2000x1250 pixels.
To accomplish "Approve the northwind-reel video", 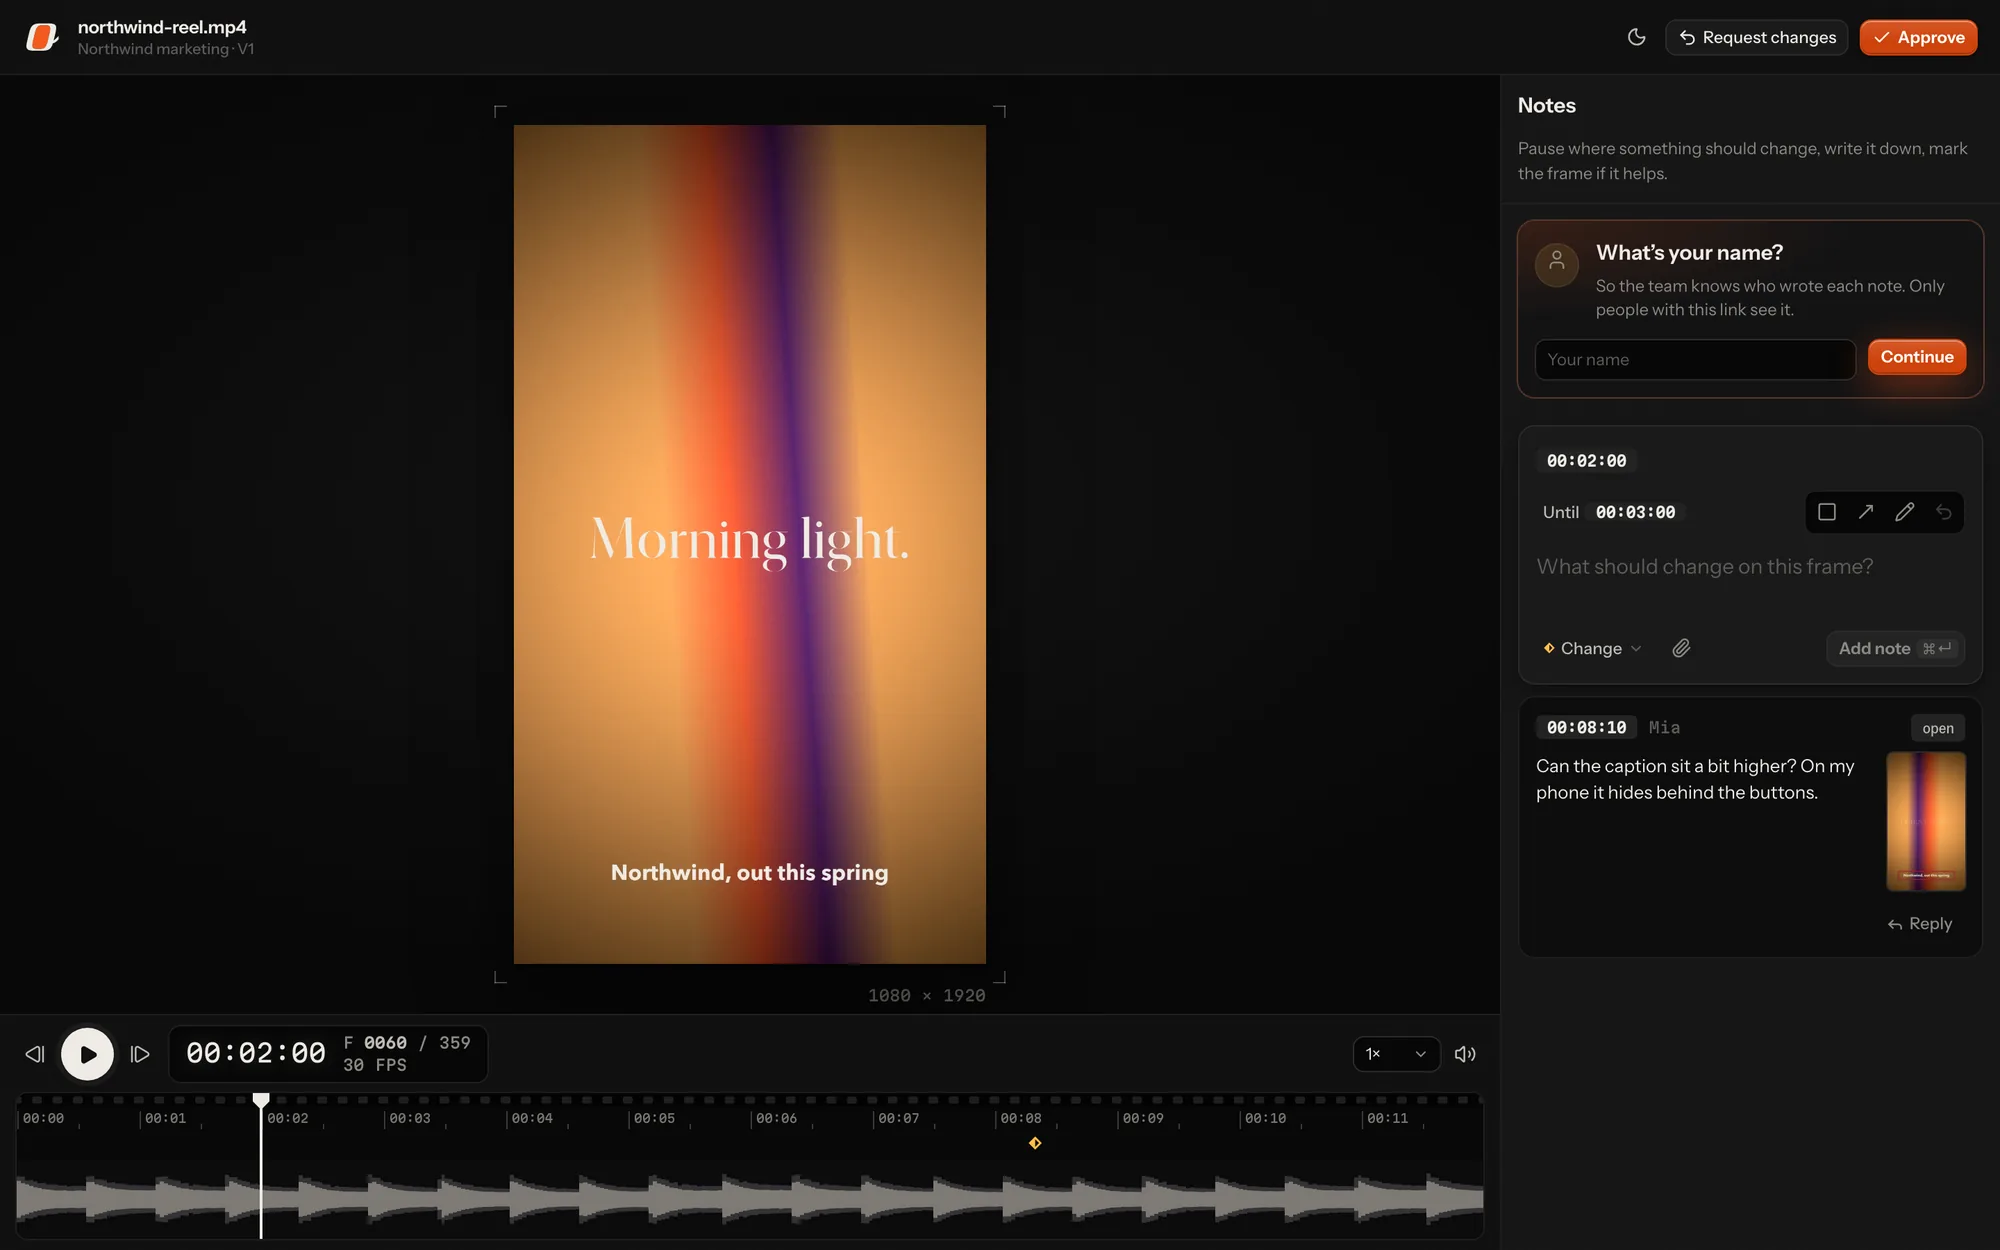I will [x=1918, y=37].
